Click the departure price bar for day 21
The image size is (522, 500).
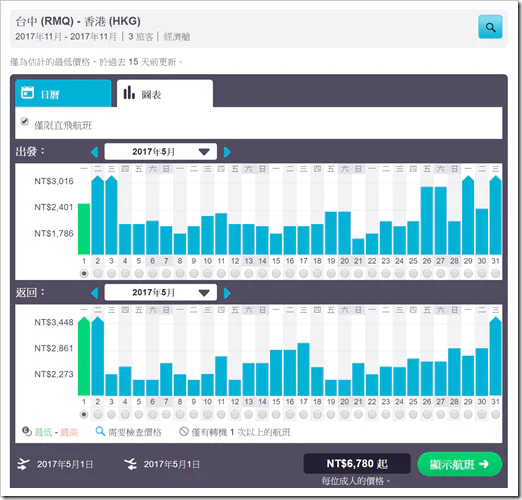358,247
